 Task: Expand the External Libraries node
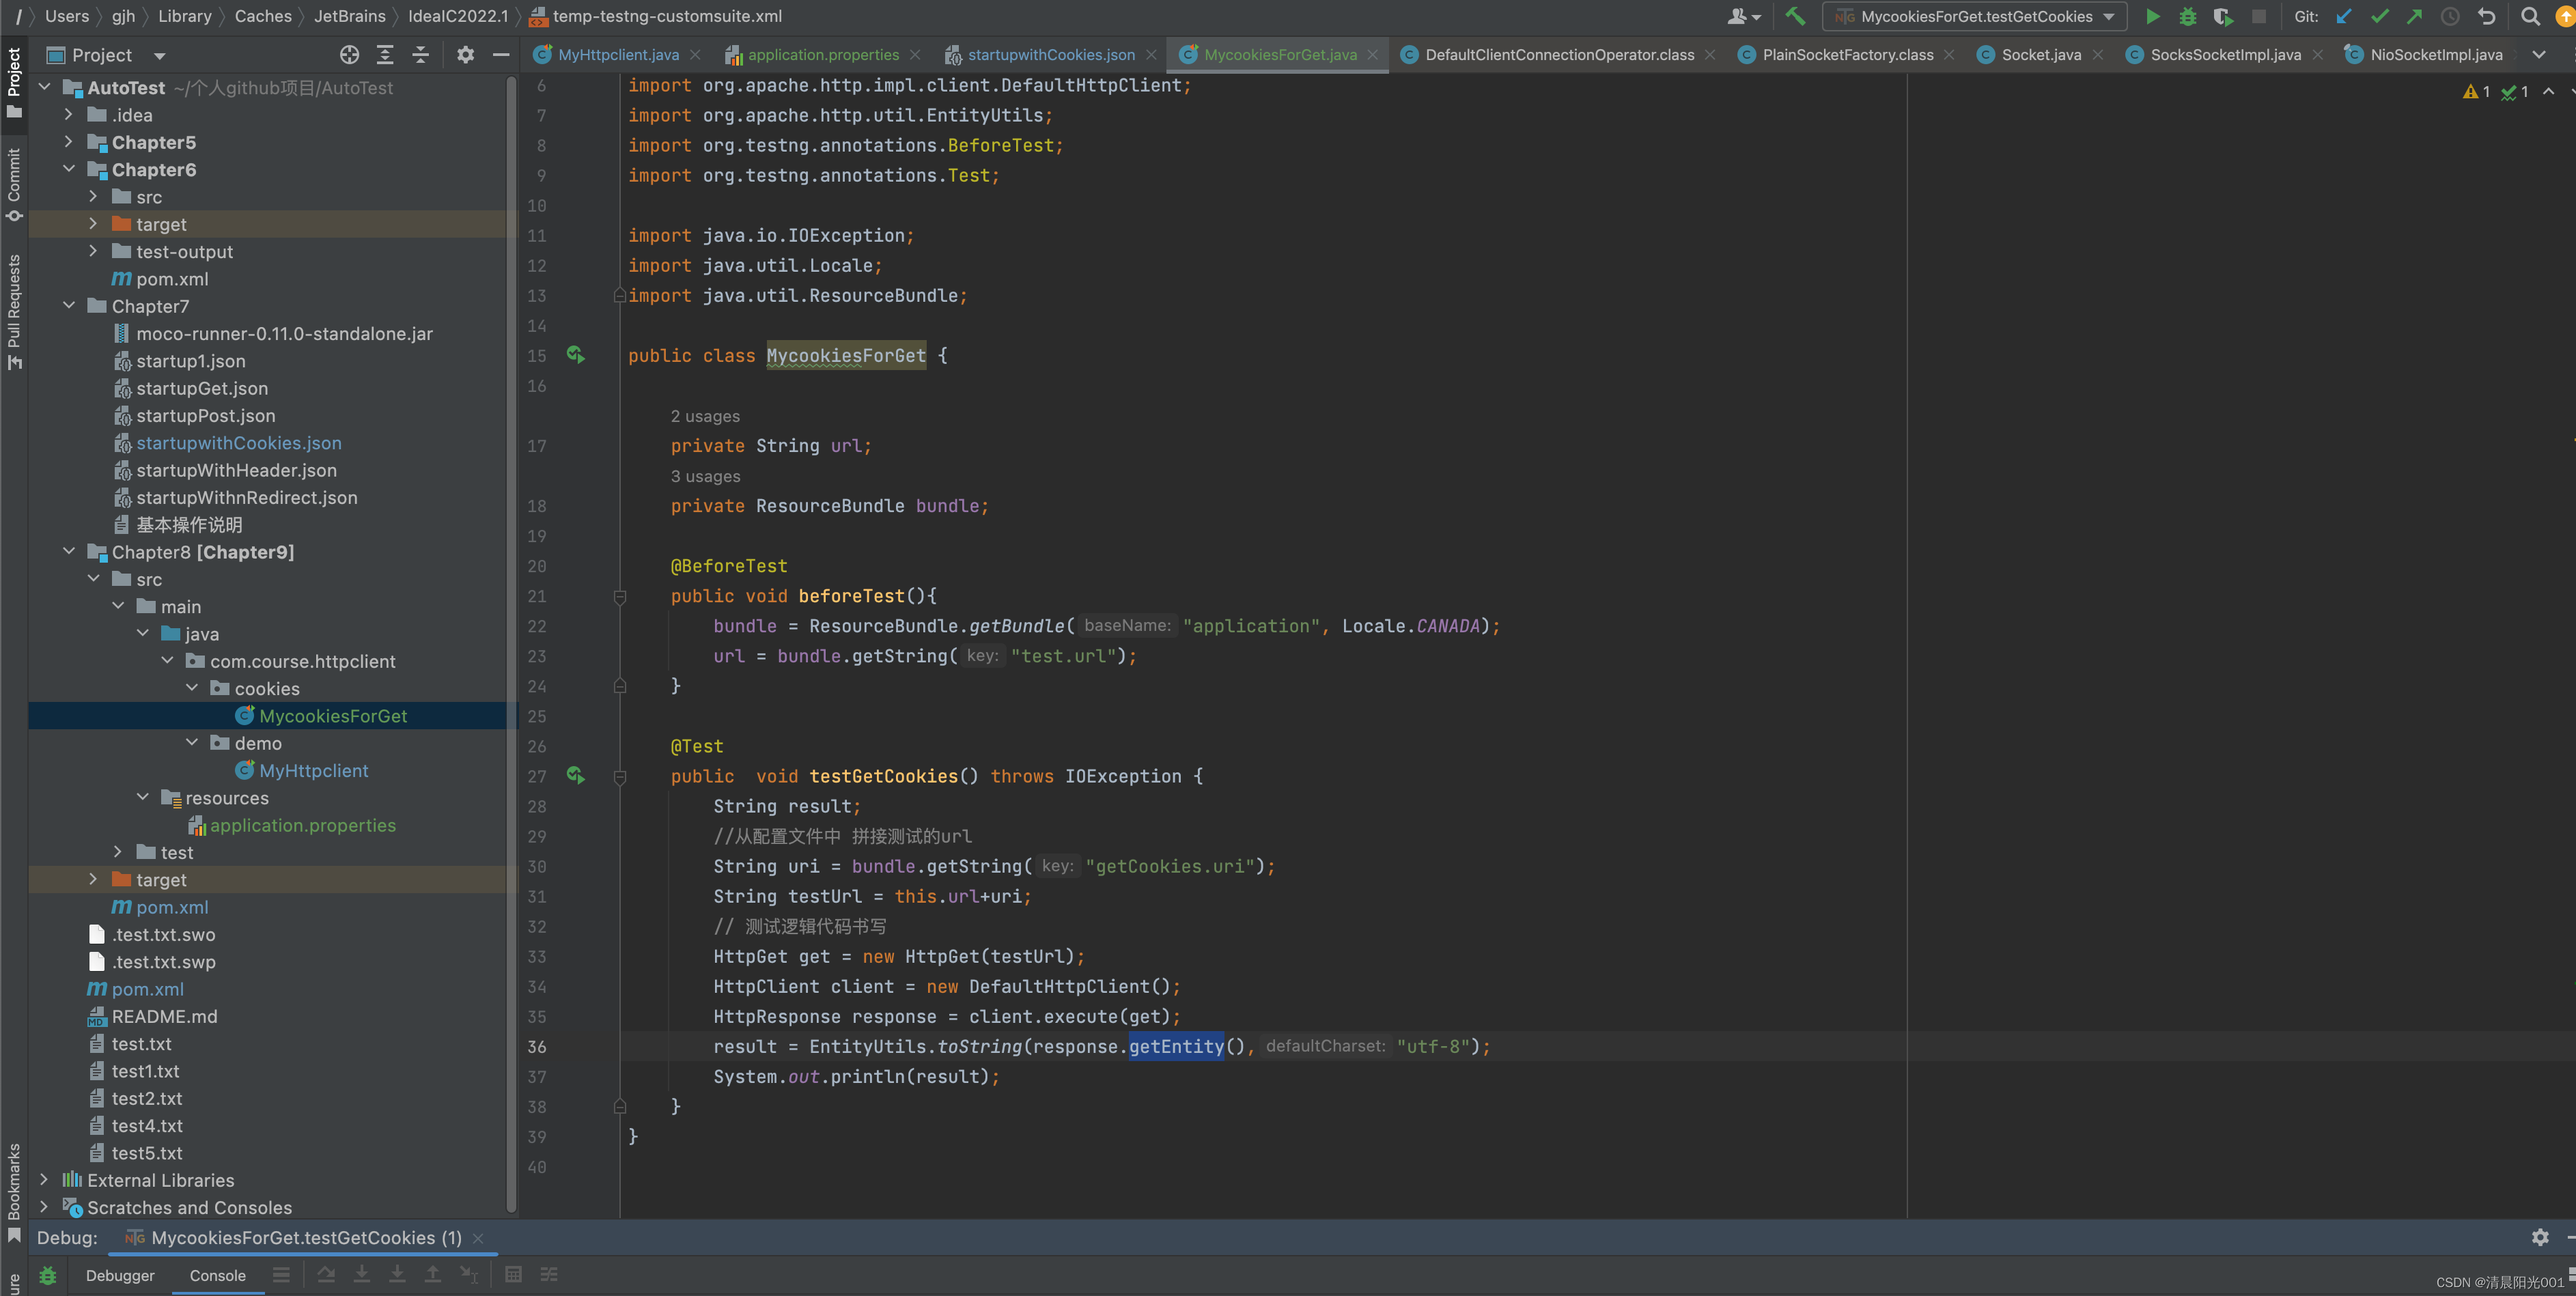[x=44, y=1180]
